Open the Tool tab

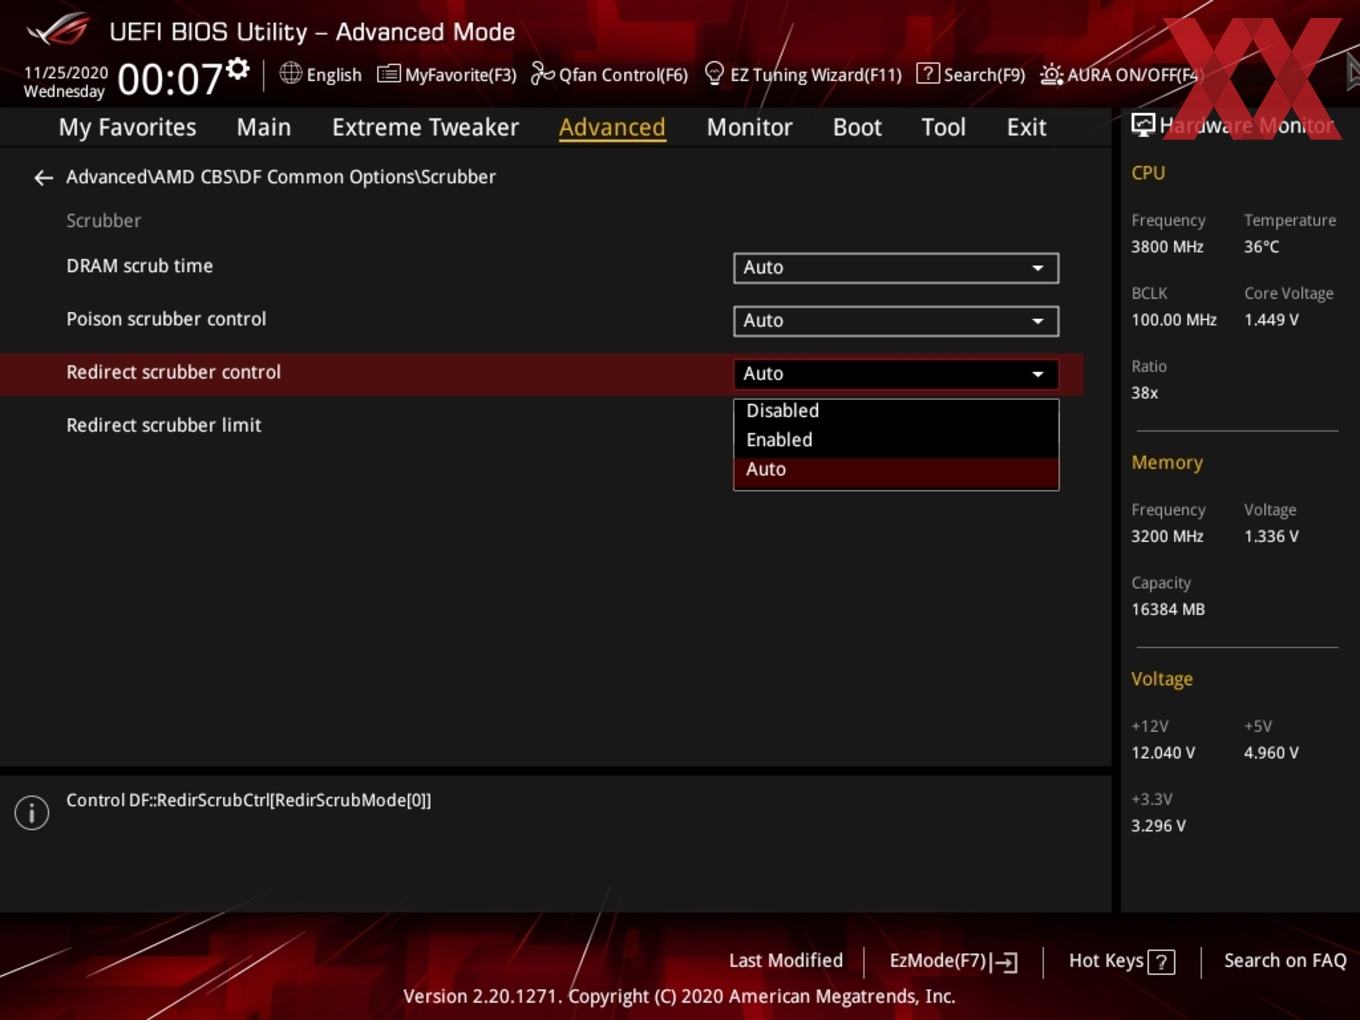coord(943,127)
